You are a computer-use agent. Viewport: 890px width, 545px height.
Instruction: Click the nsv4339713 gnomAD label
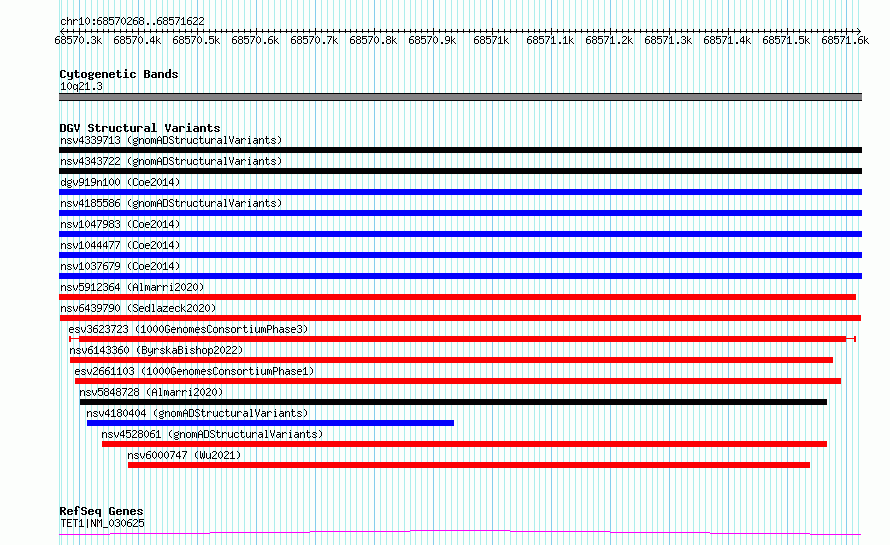point(171,140)
